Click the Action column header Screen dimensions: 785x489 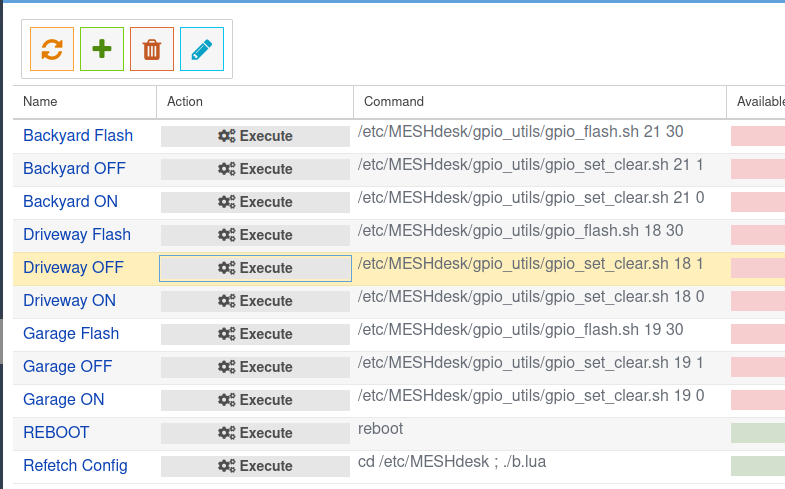(x=185, y=102)
